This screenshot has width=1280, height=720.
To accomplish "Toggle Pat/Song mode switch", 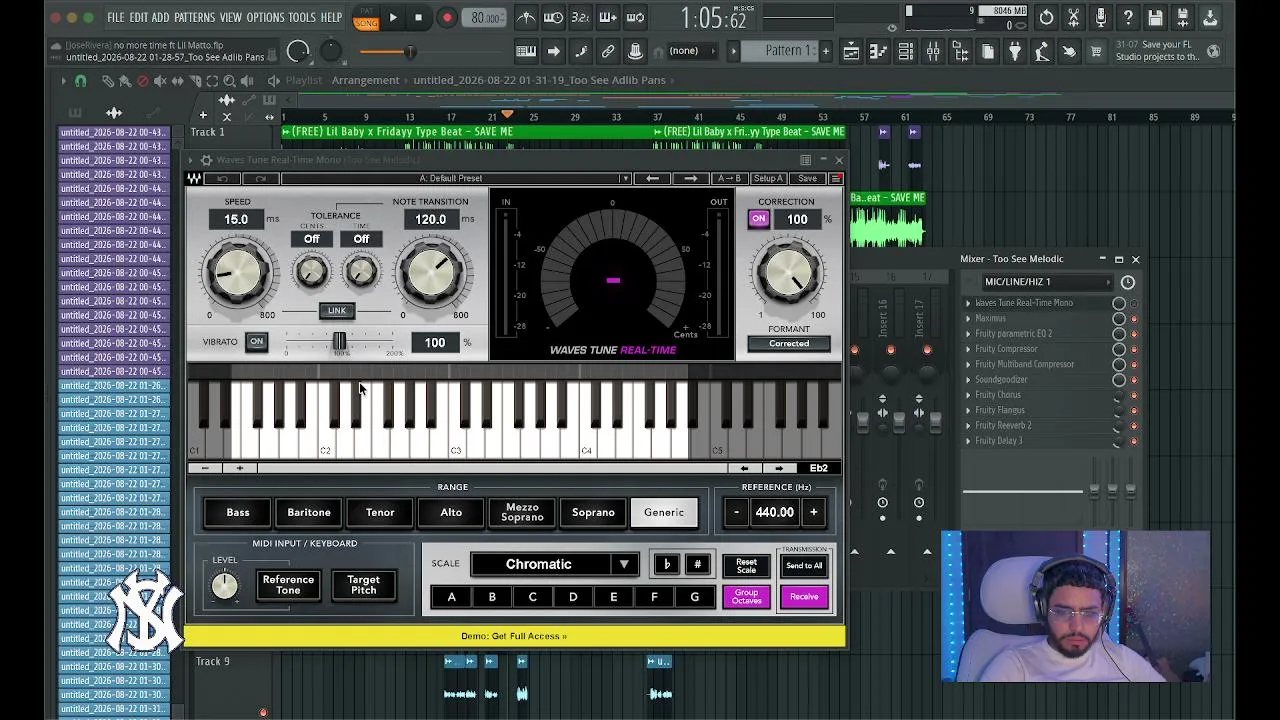I will 366,18.
